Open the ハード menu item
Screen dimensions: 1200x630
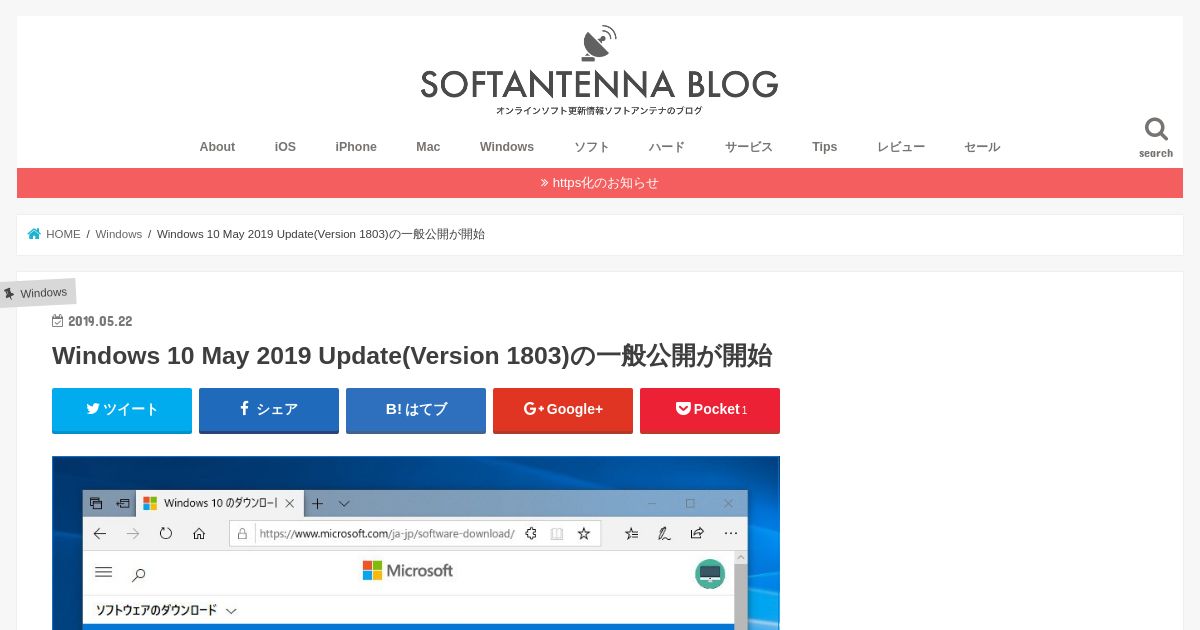pyautogui.click(x=667, y=147)
